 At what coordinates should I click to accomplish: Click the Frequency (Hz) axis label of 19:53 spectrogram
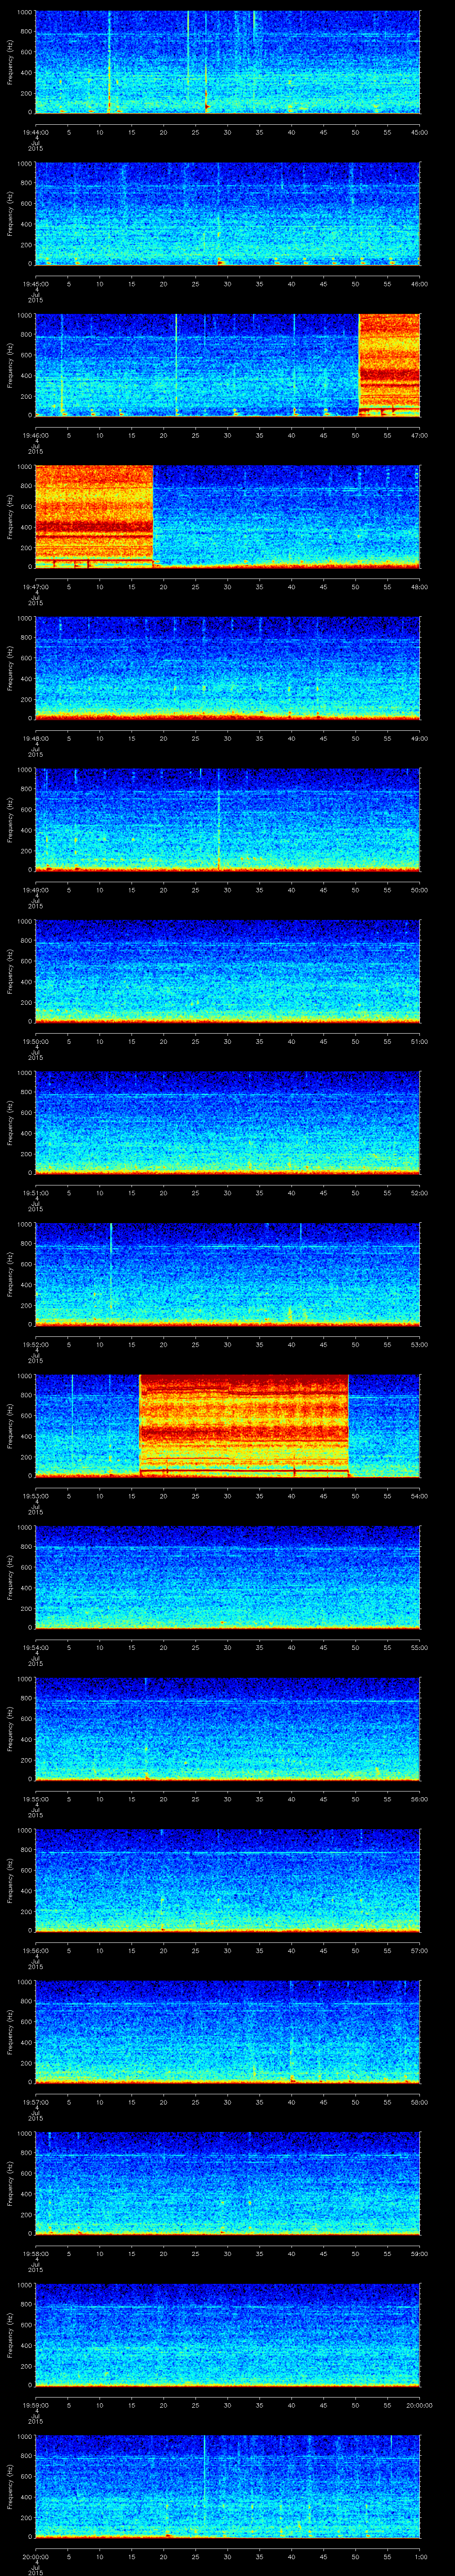10,1425
